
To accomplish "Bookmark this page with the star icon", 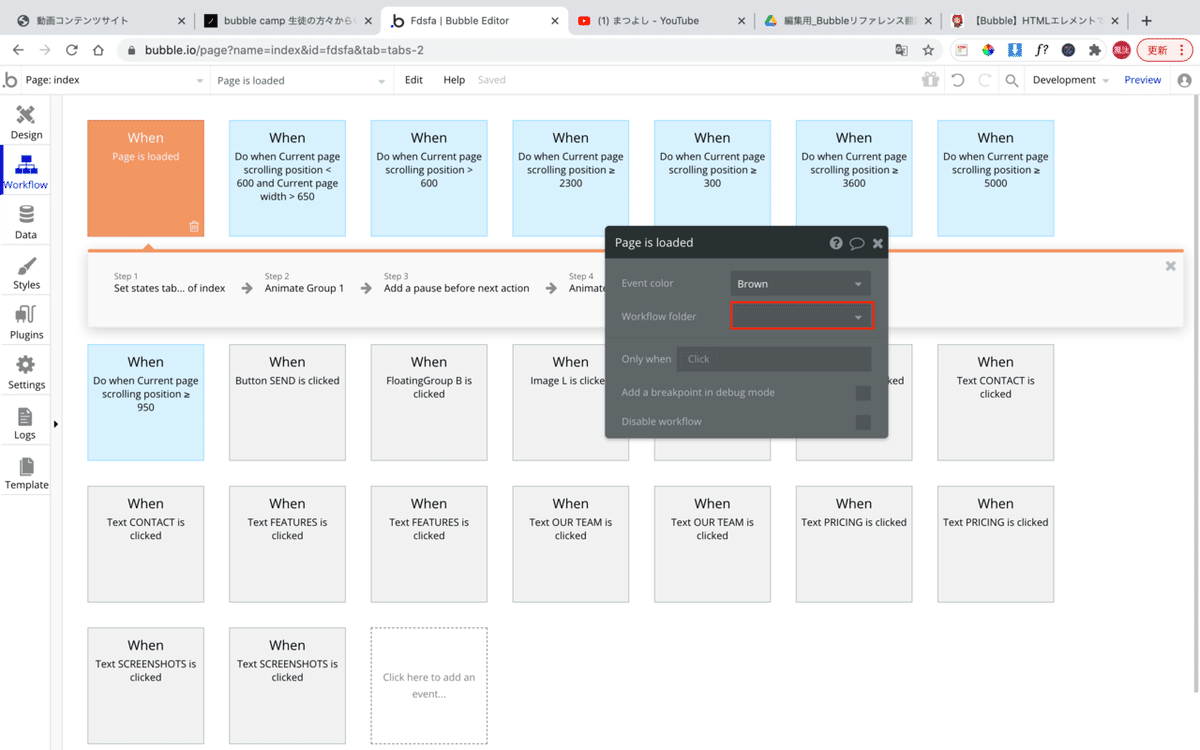I will point(928,50).
